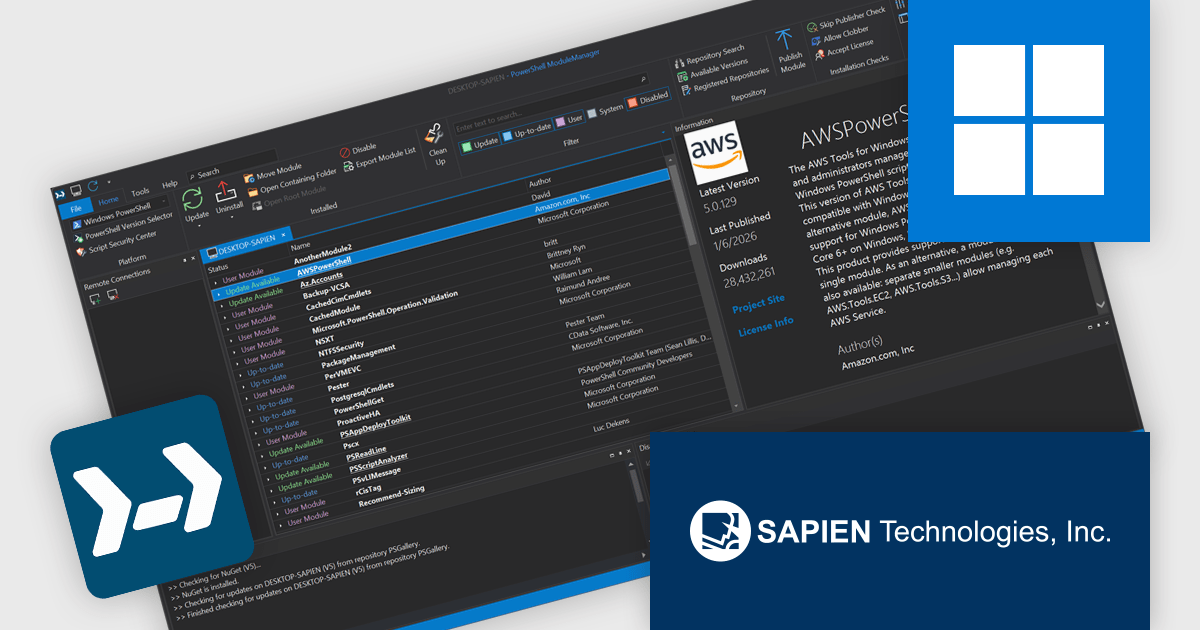Click the ribbon Search box
Image resolution: width=1200 pixels, height=630 pixels.
233,166
